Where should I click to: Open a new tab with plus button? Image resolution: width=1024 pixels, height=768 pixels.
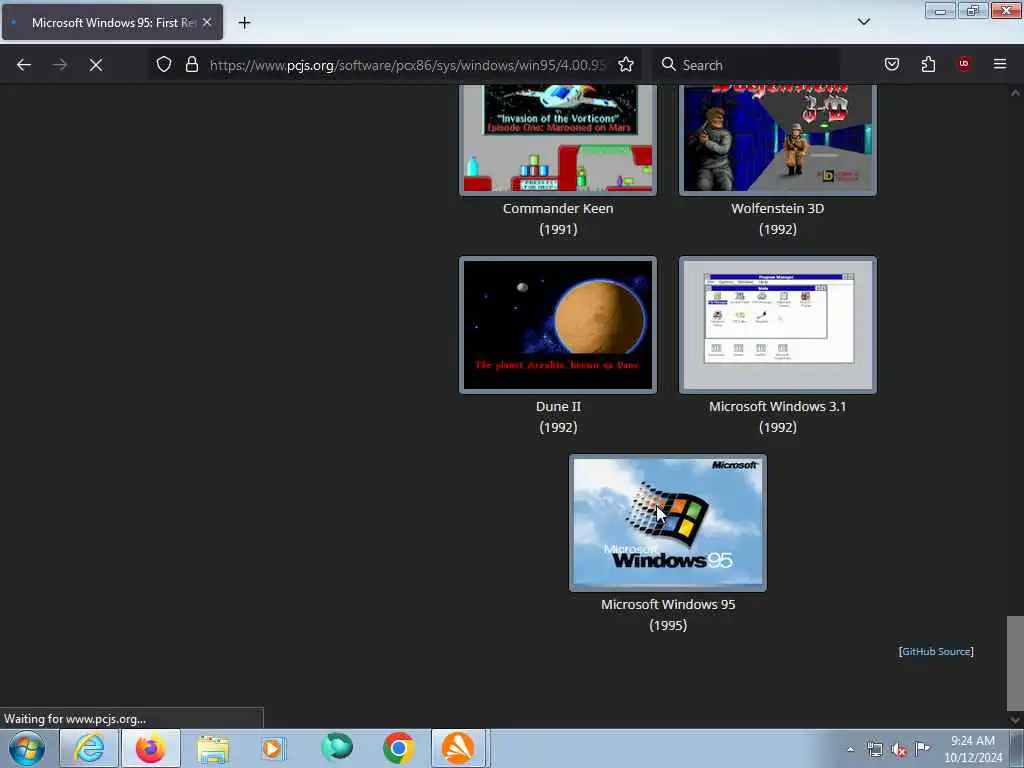[244, 23]
